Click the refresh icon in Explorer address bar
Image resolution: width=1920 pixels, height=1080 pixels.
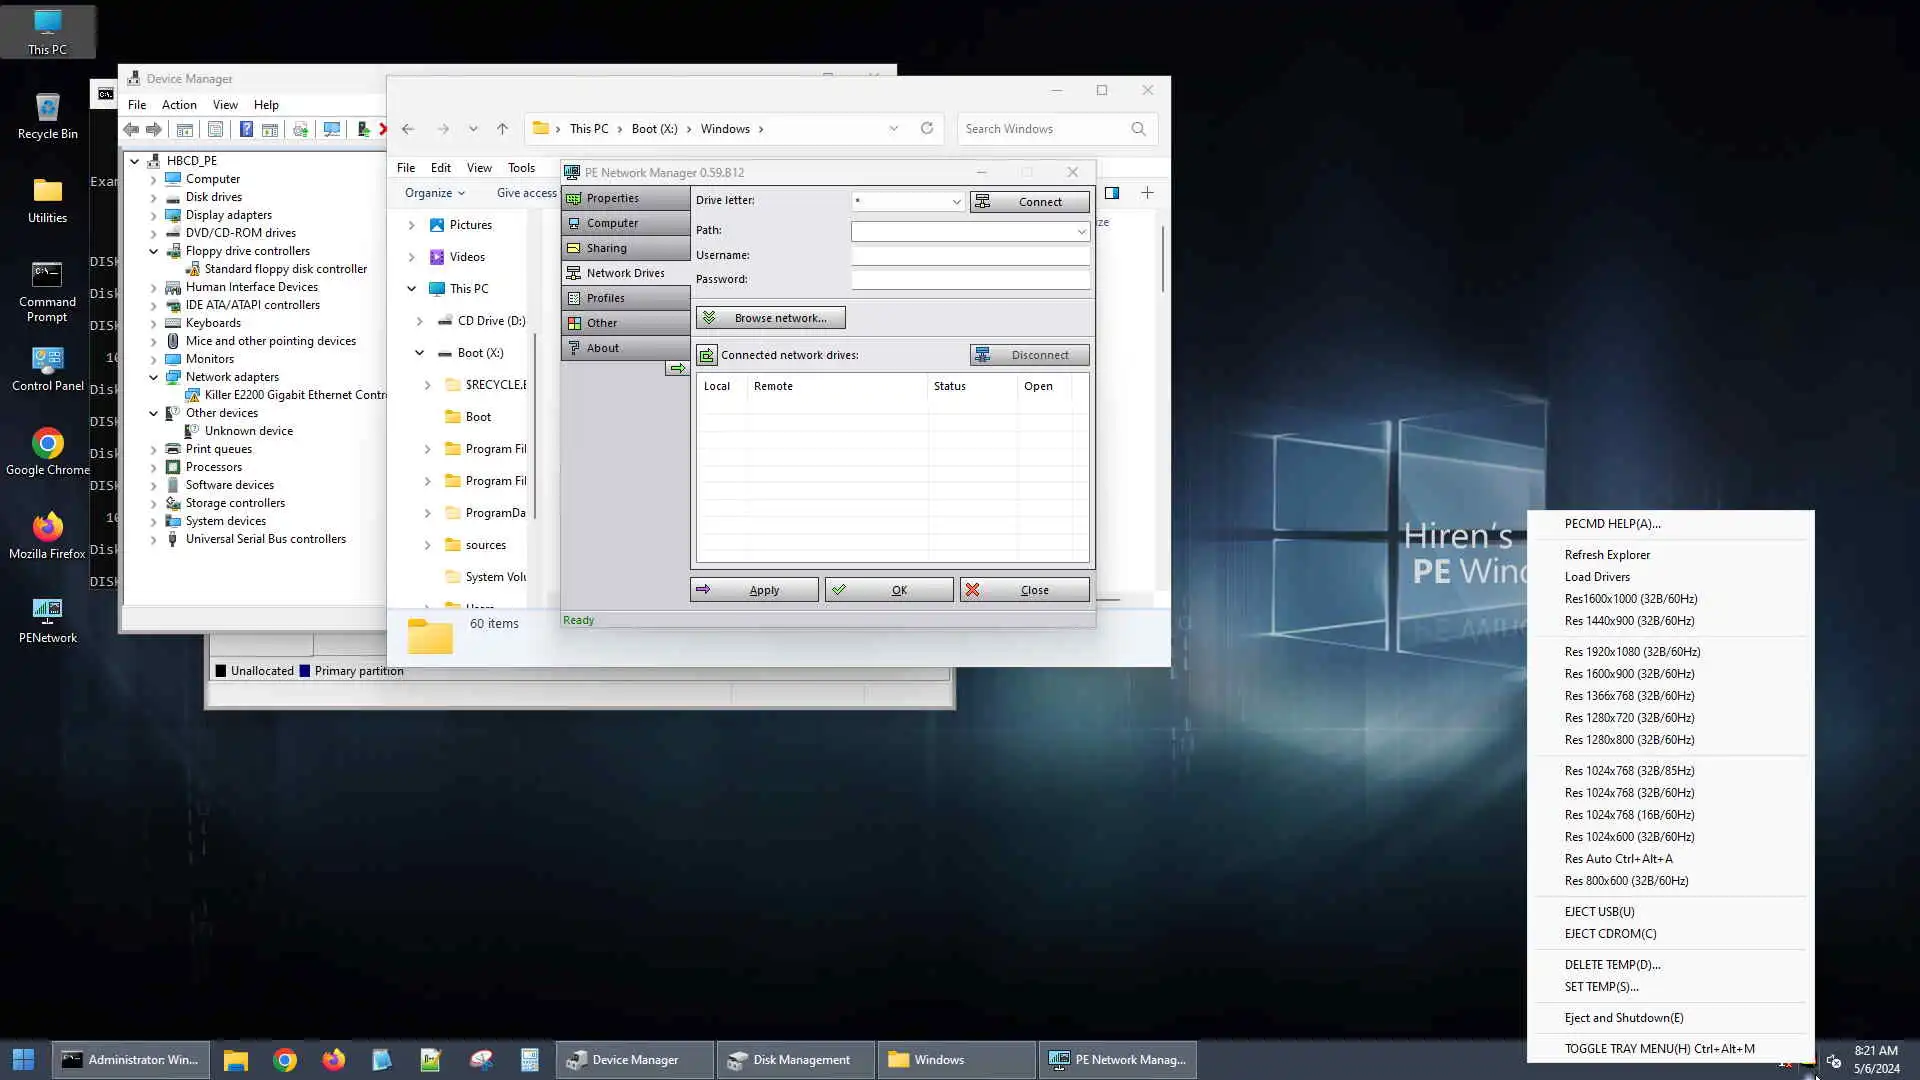(927, 128)
